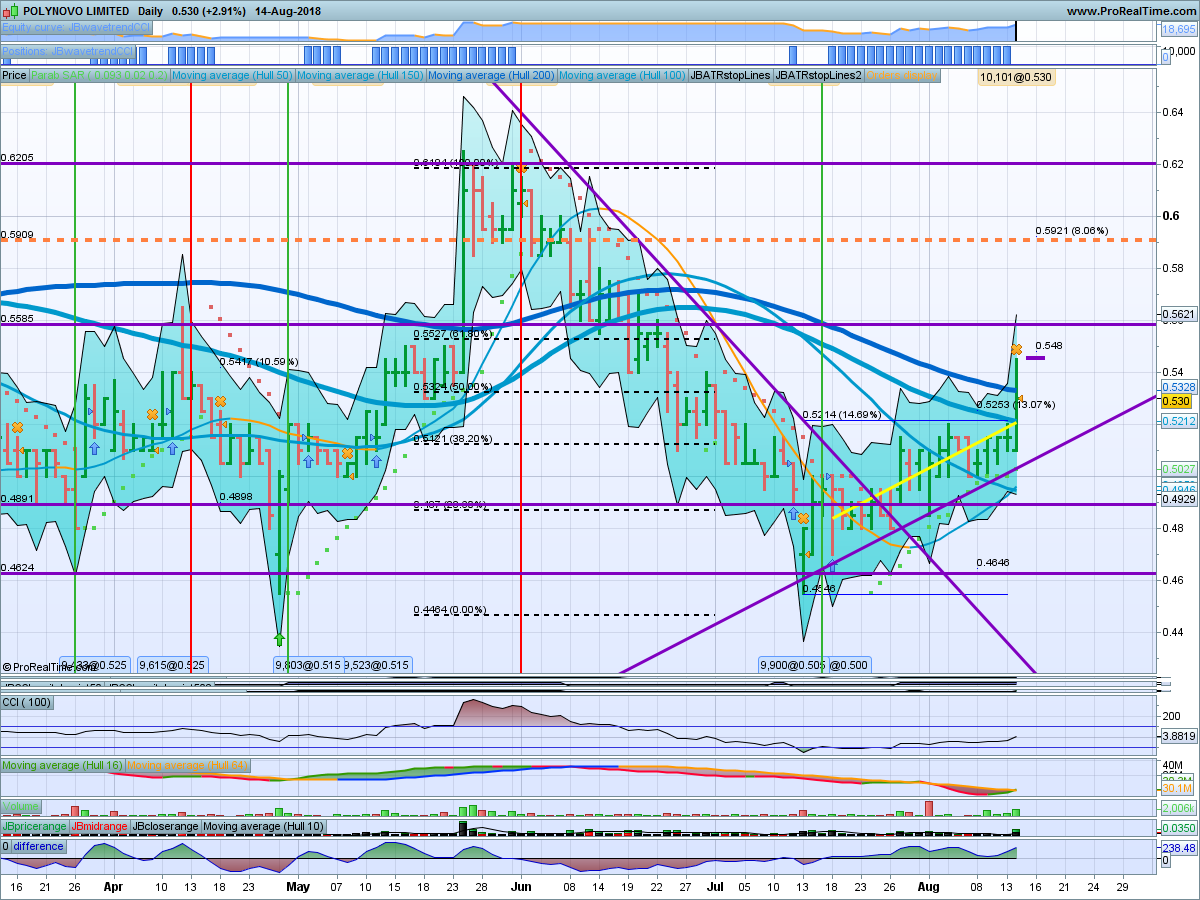
Task: Select Moving average (Hull 200) label
Action: pyautogui.click(x=491, y=75)
